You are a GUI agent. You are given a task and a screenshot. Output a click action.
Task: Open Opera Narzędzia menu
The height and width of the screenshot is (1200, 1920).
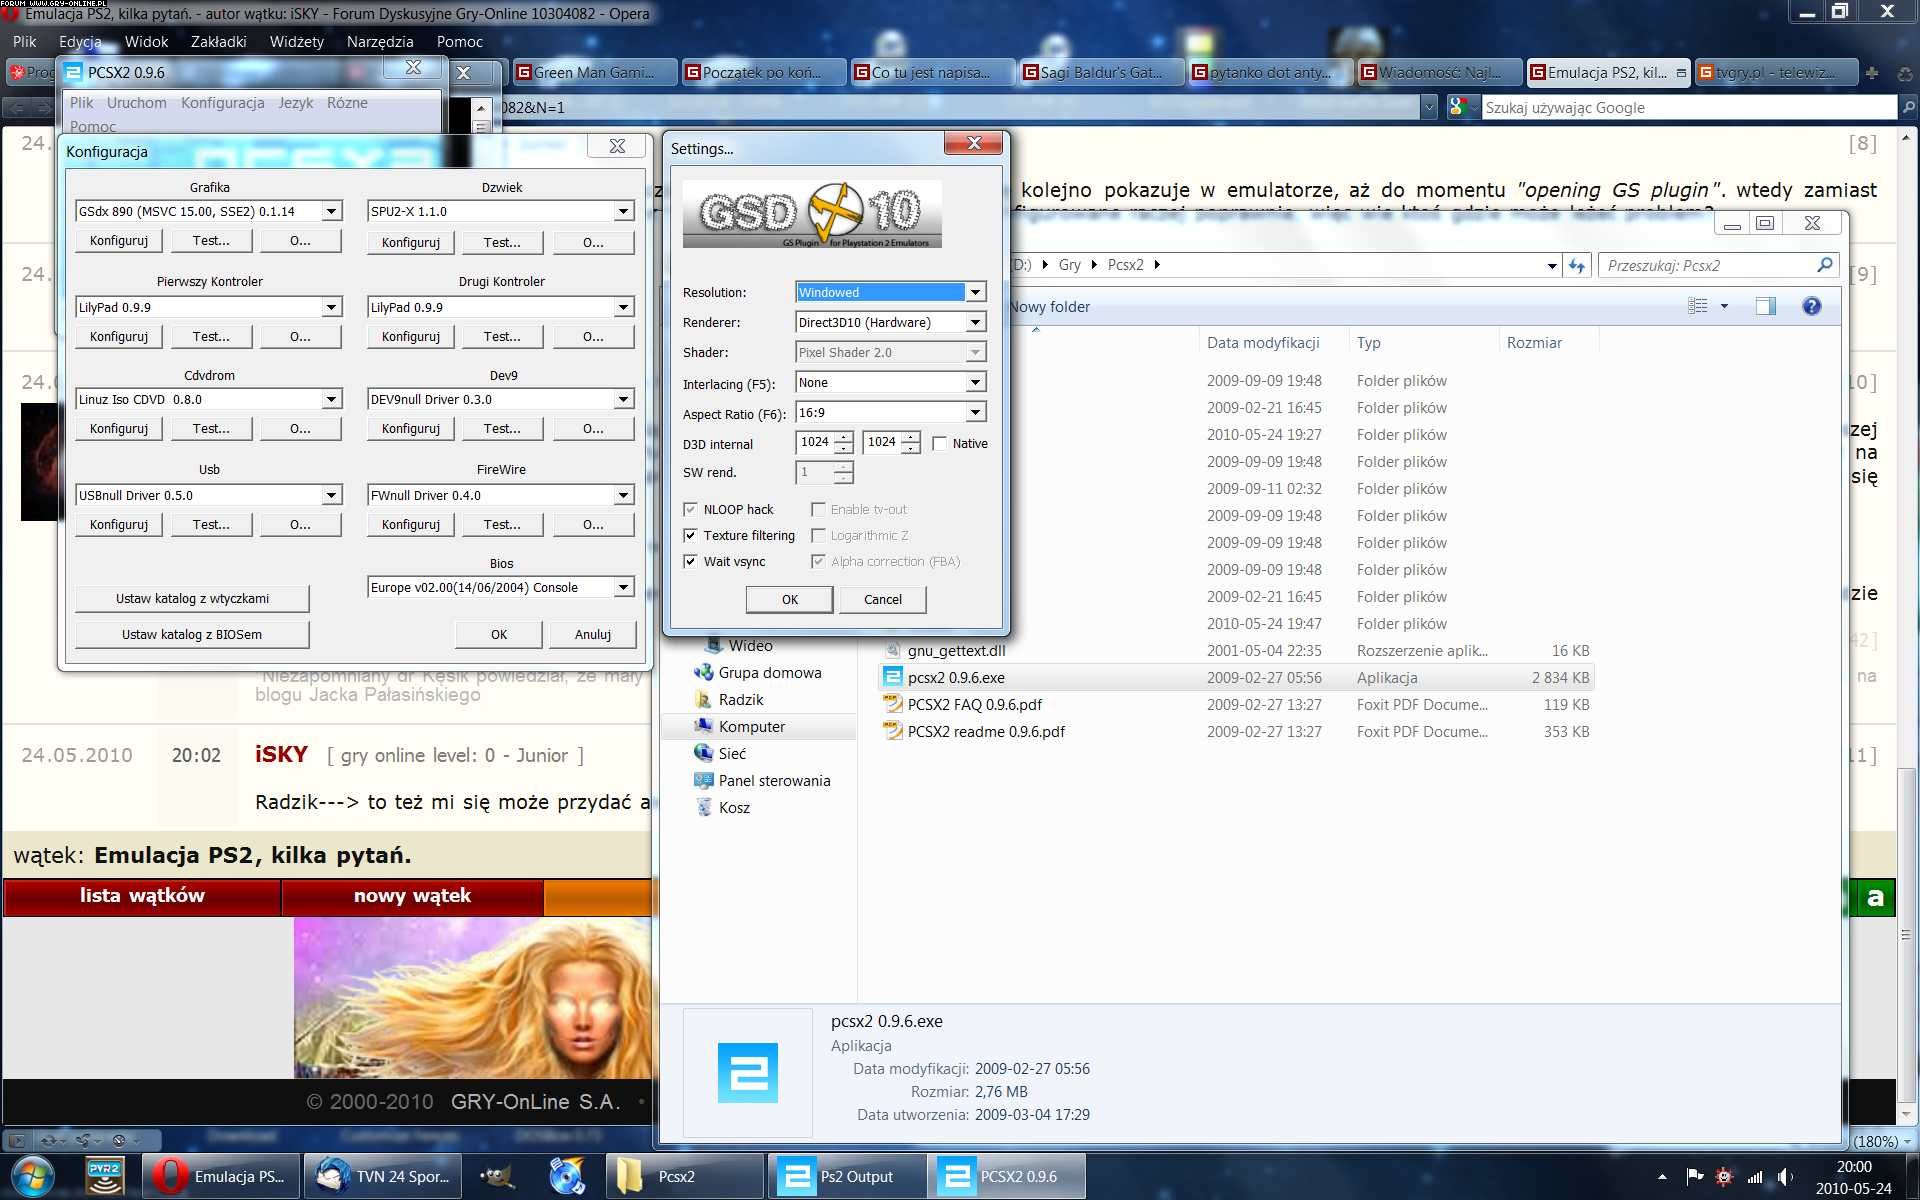click(x=380, y=41)
